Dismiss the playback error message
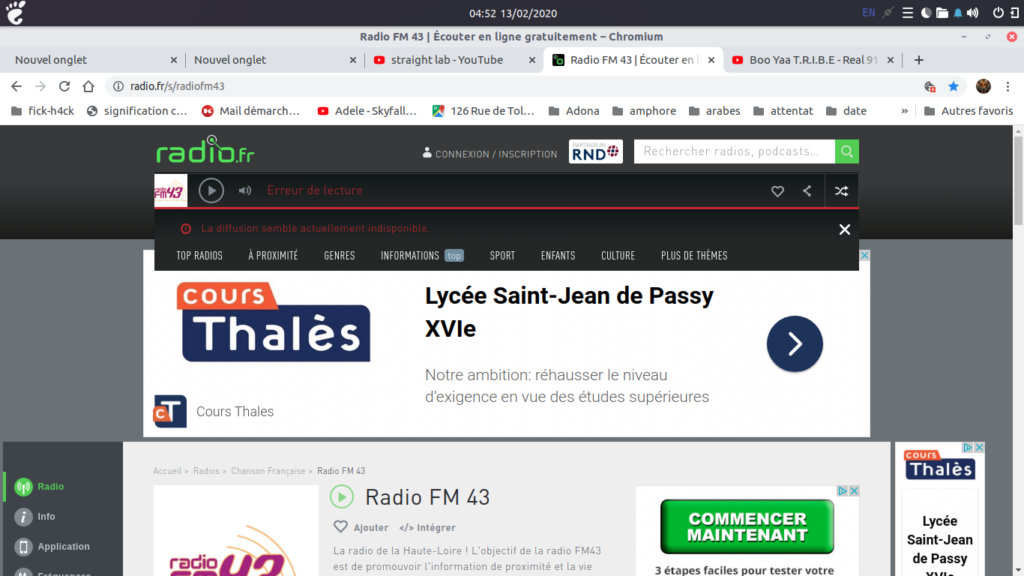 844,229
